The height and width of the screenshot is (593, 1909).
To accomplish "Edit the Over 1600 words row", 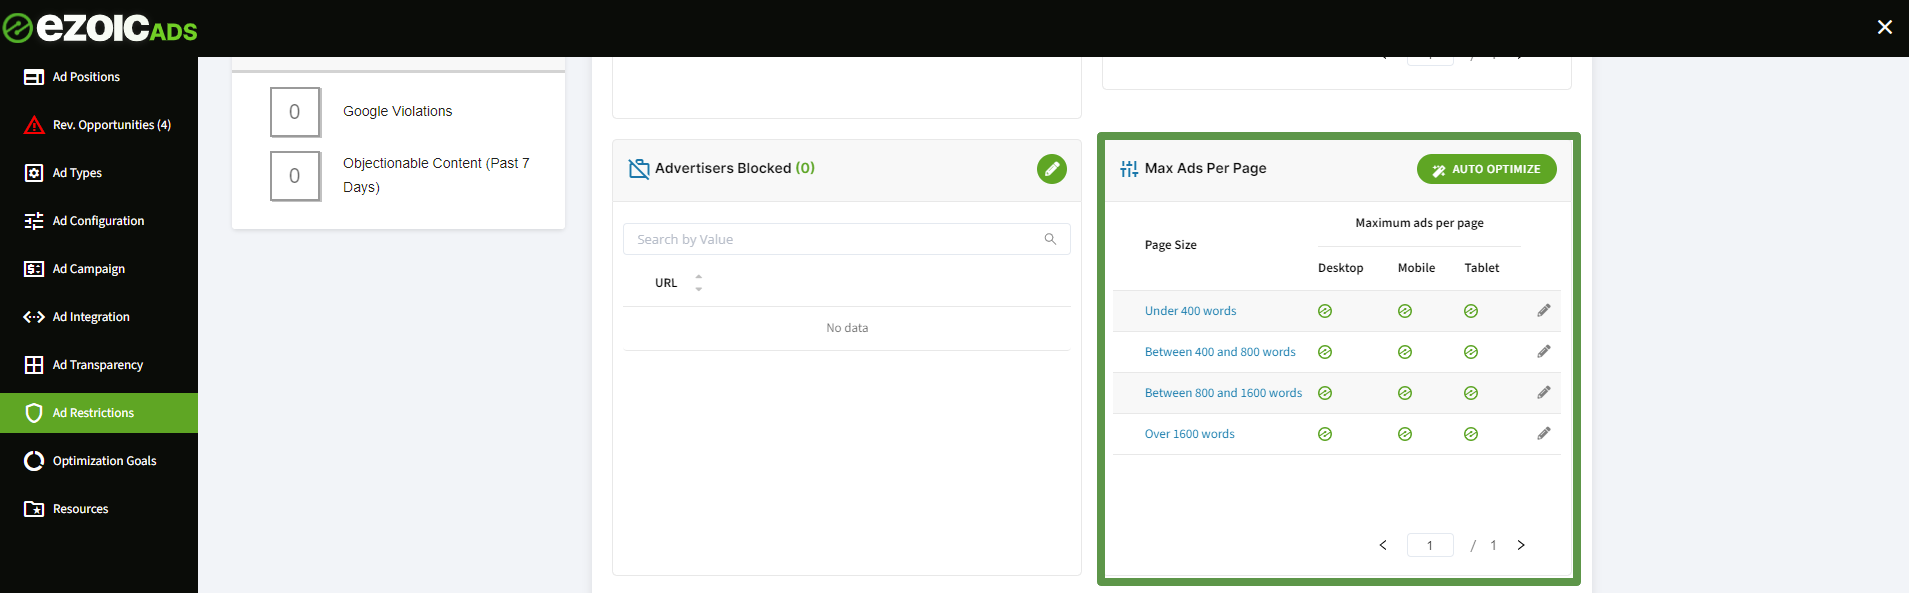I will point(1543,434).
